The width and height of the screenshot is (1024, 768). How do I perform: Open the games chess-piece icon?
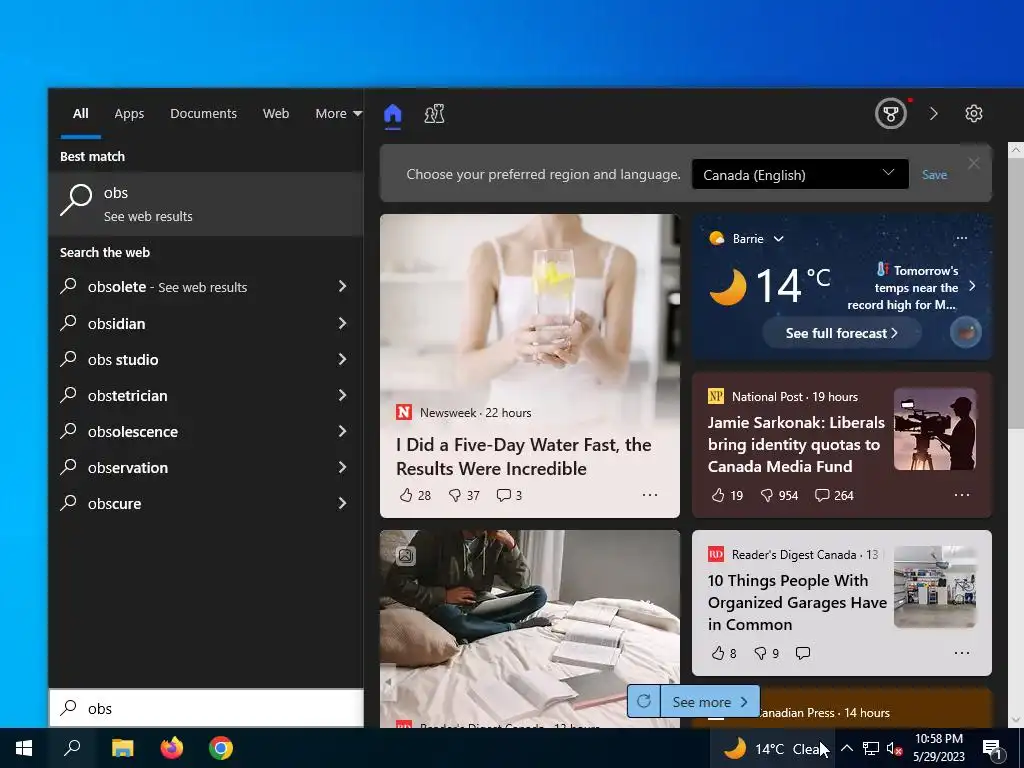434,114
